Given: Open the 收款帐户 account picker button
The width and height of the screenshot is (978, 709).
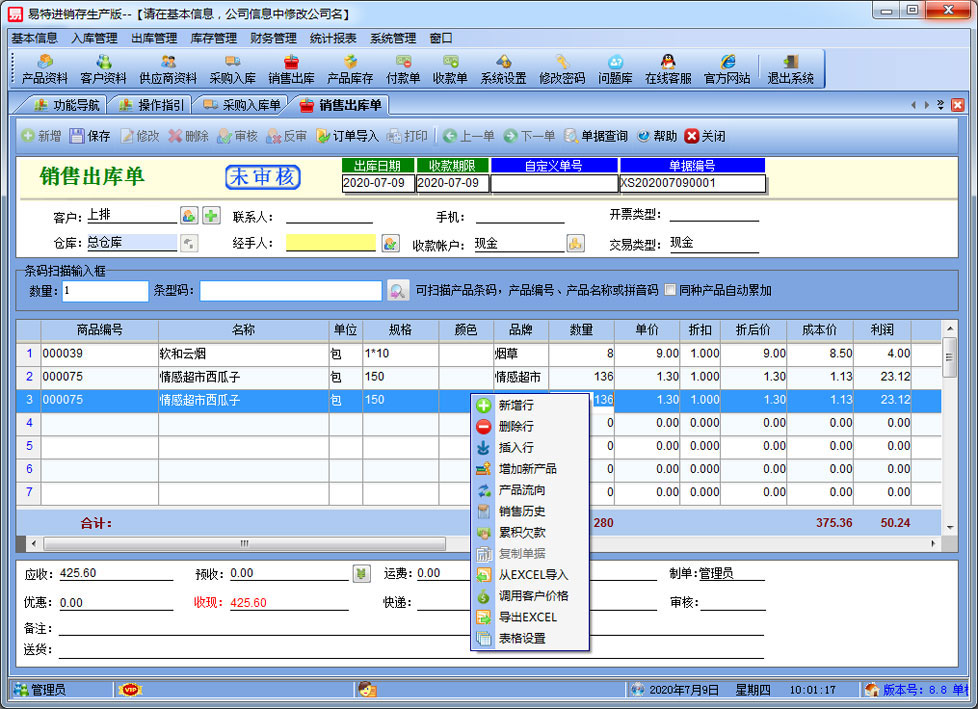Looking at the screenshot, I should point(575,243).
